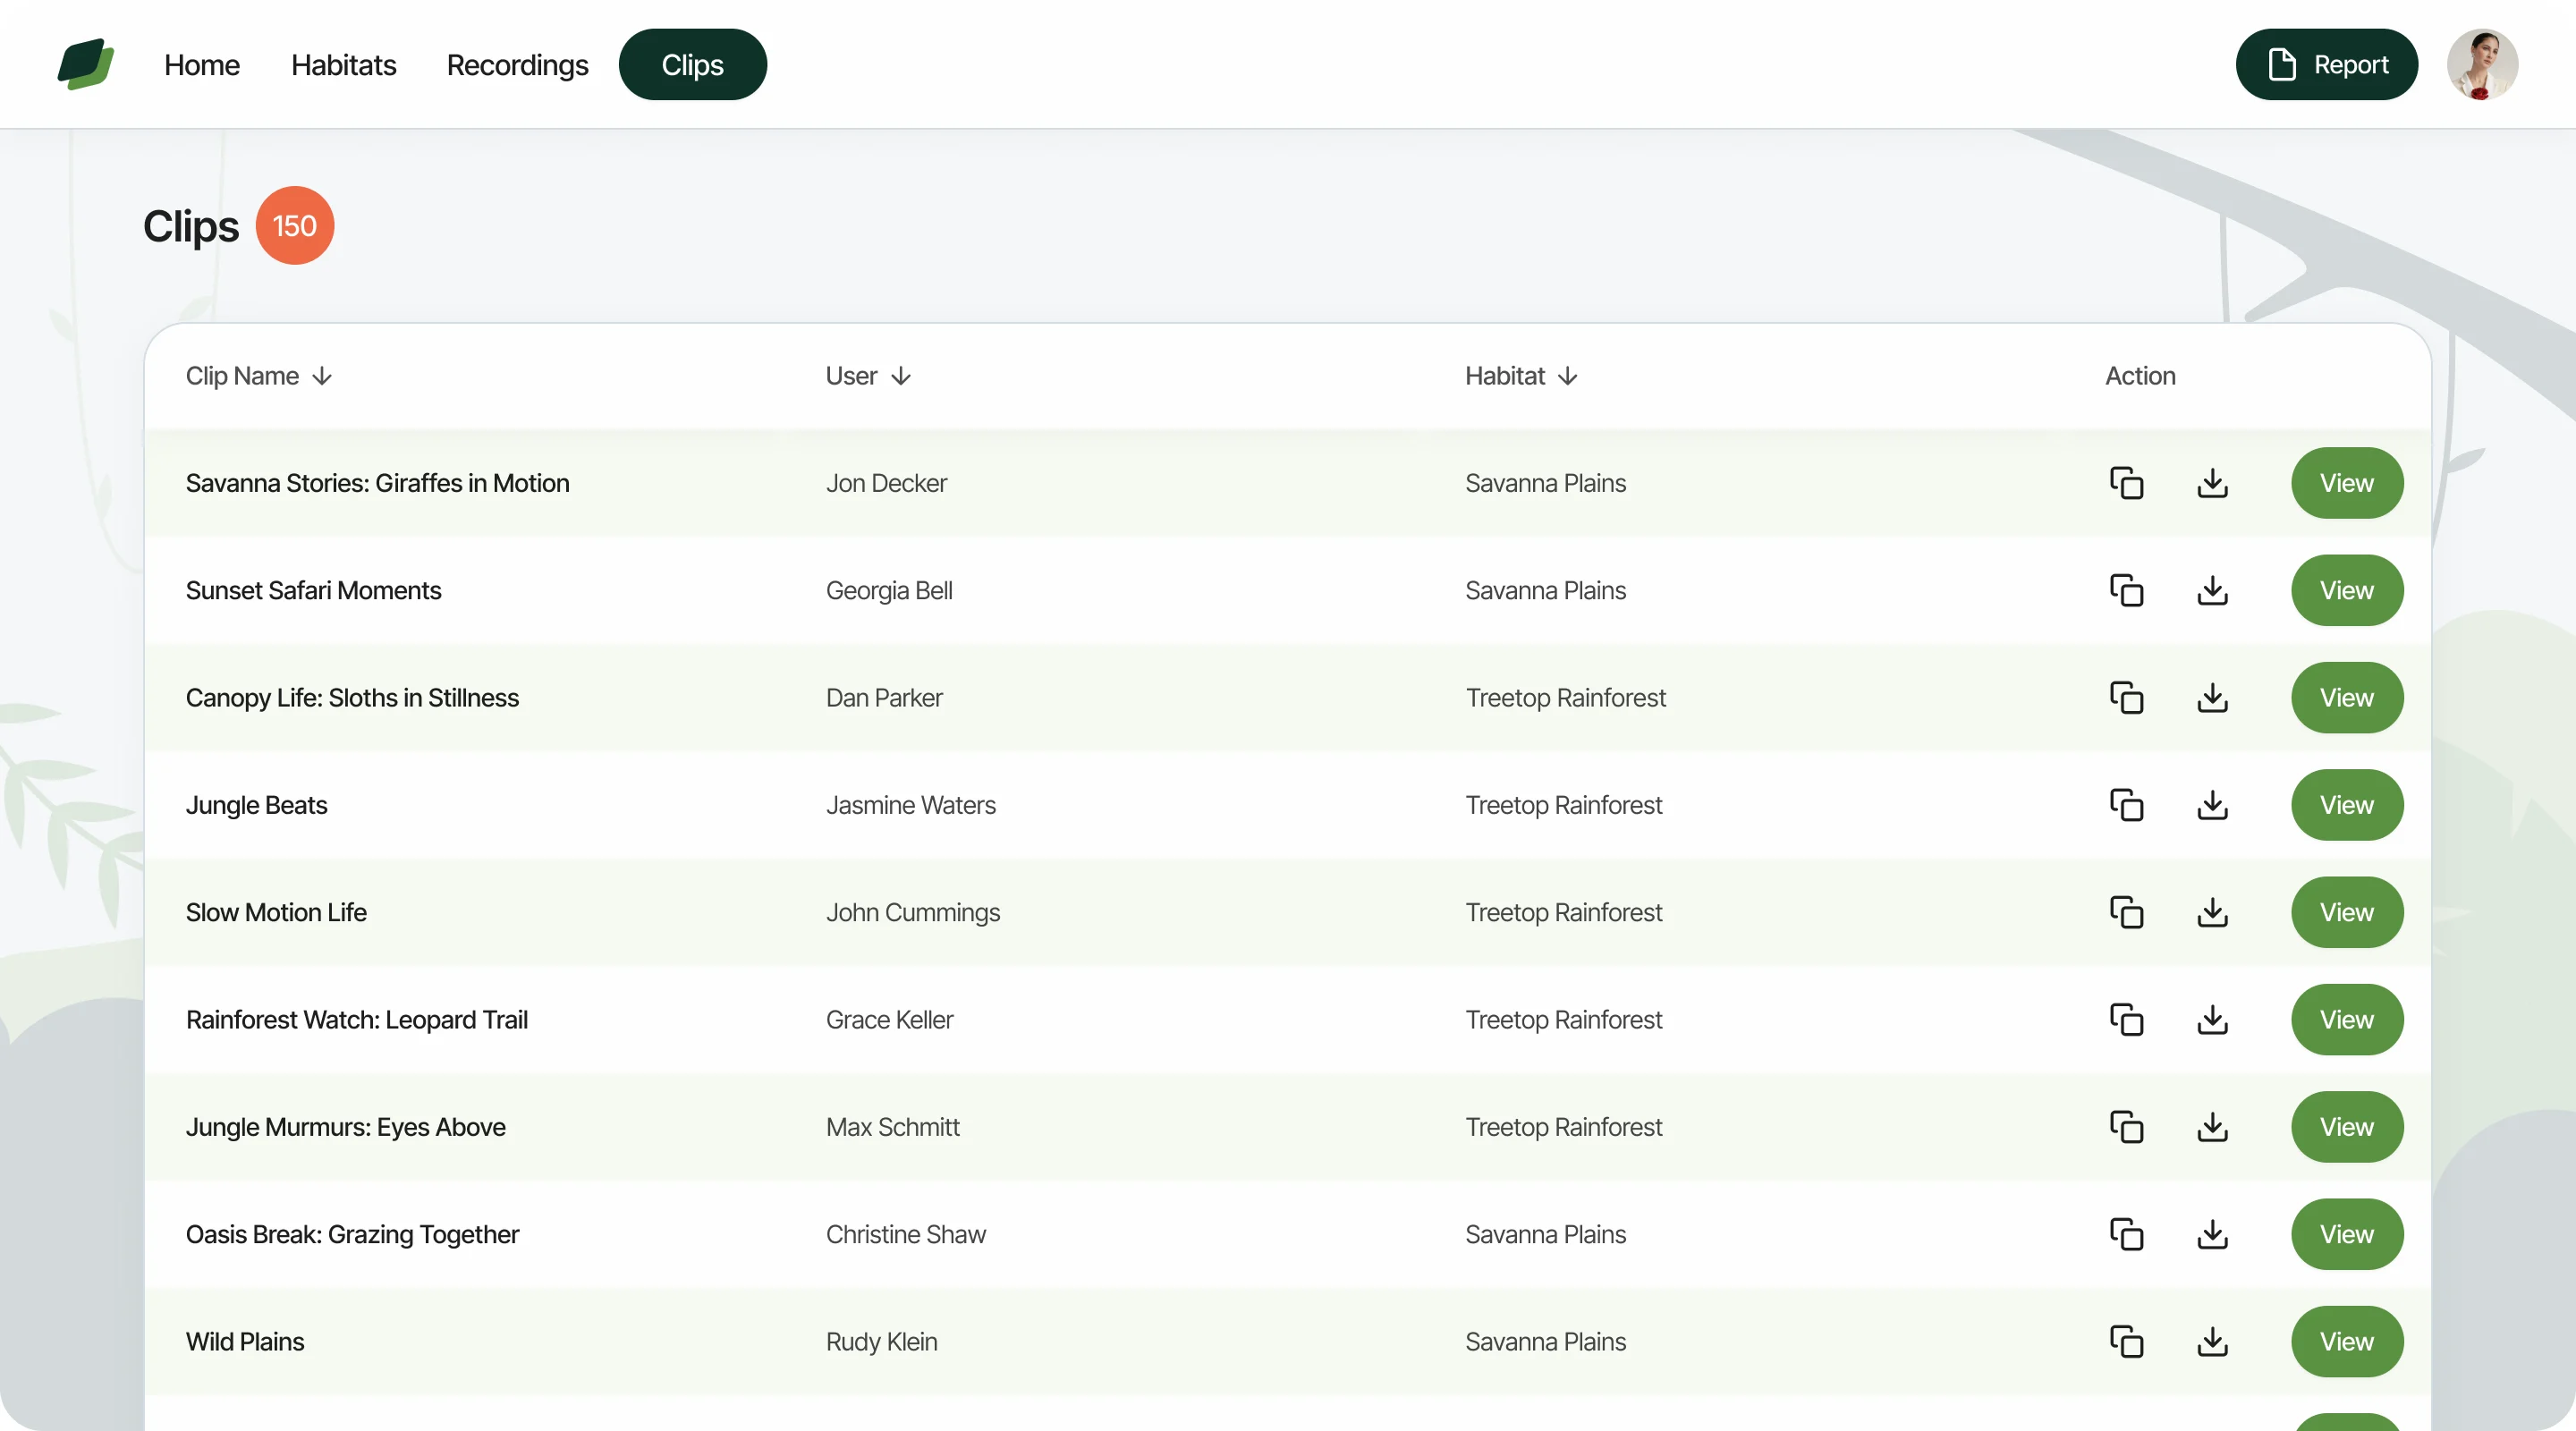Click the user name Jasmine Waters

point(911,805)
